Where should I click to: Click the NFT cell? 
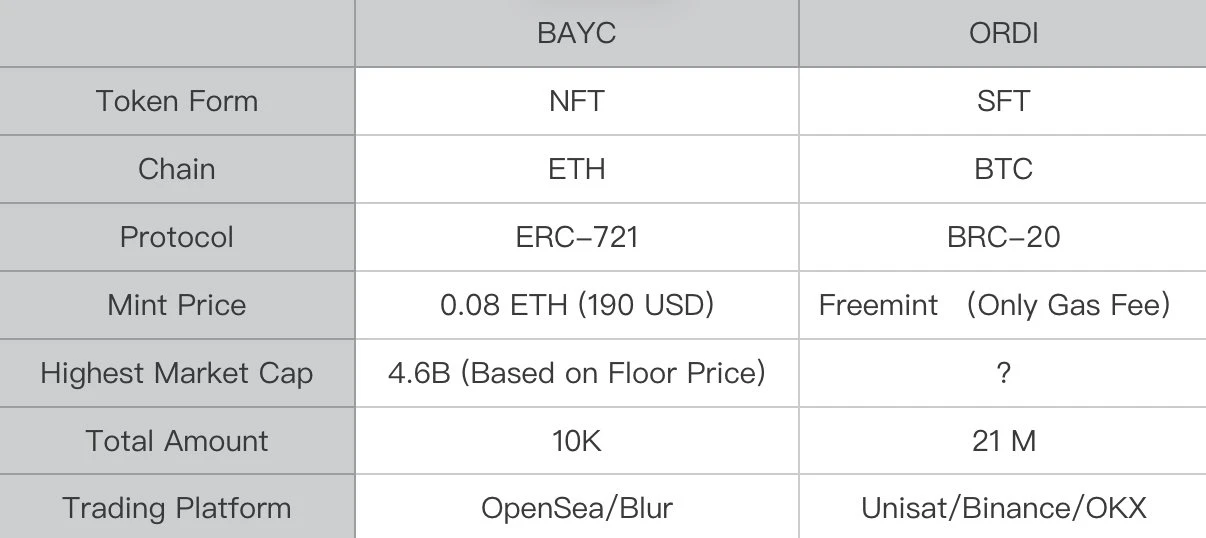coord(576,101)
